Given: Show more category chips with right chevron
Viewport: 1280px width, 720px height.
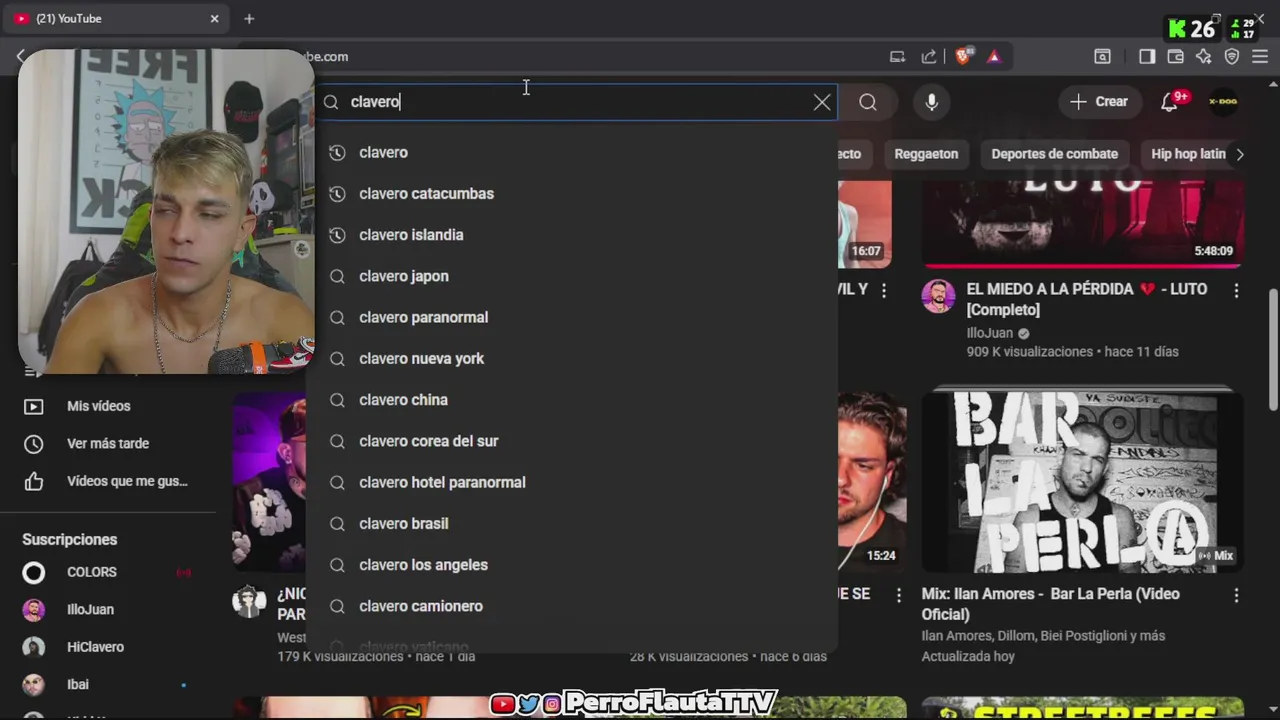Looking at the screenshot, I should coord(1240,154).
